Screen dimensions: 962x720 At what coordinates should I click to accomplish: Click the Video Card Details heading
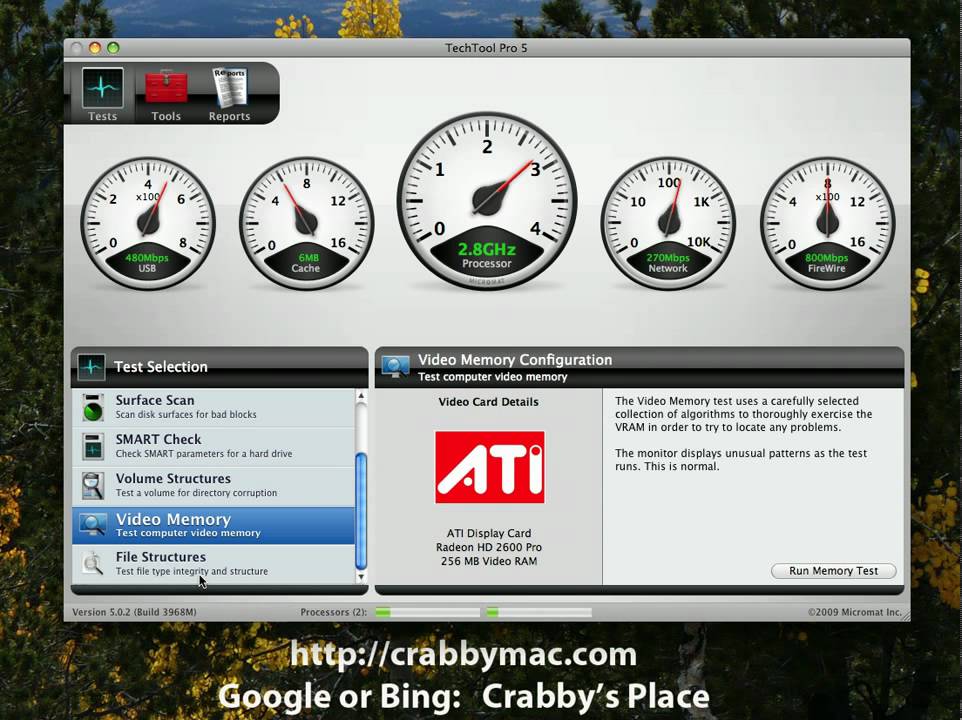pyautogui.click(x=488, y=402)
